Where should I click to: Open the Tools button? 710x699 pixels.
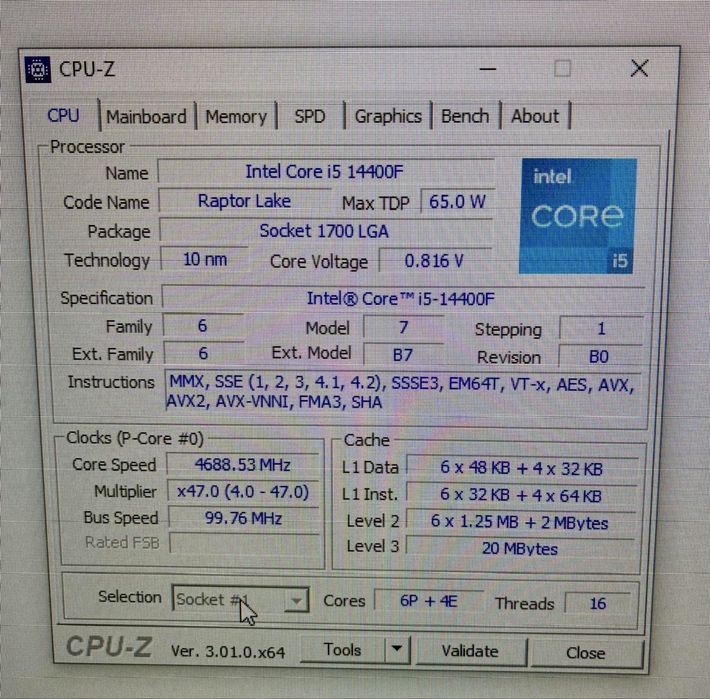pos(342,650)
